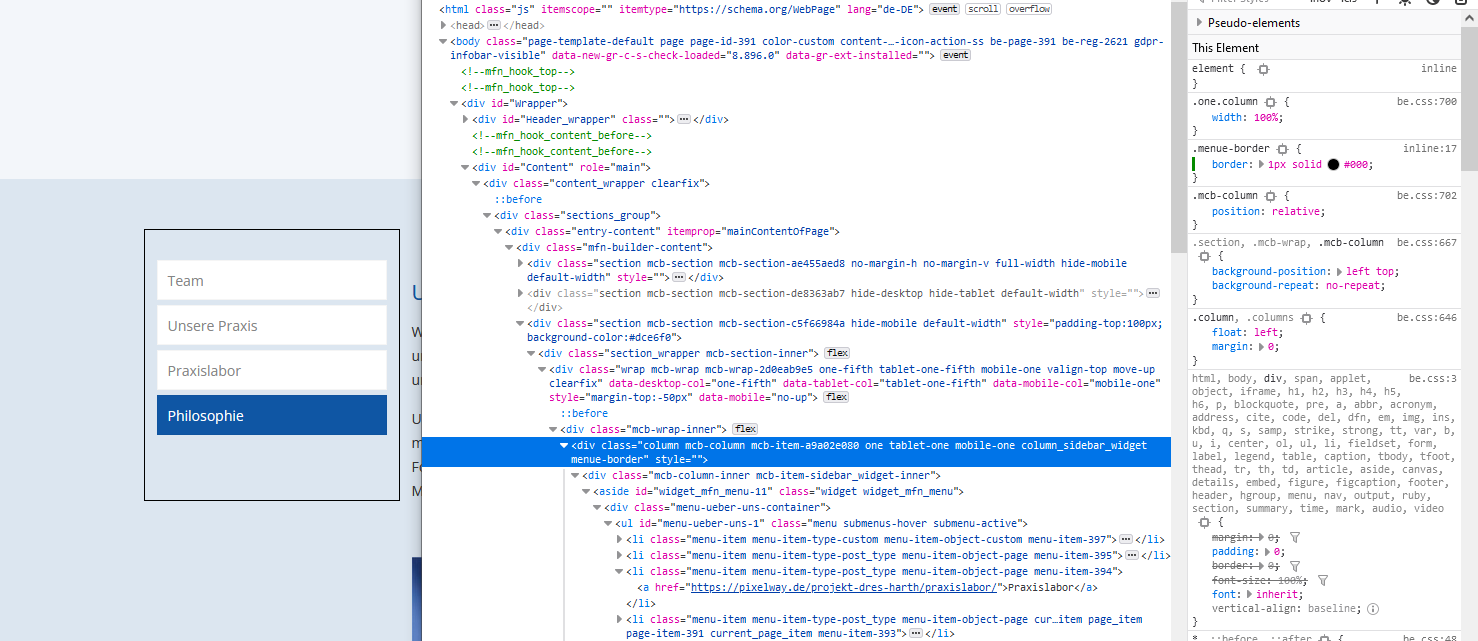Open Praxislabor sidebar menu item
Screen dimensions: 1478x641
click(x=272, y=371)
